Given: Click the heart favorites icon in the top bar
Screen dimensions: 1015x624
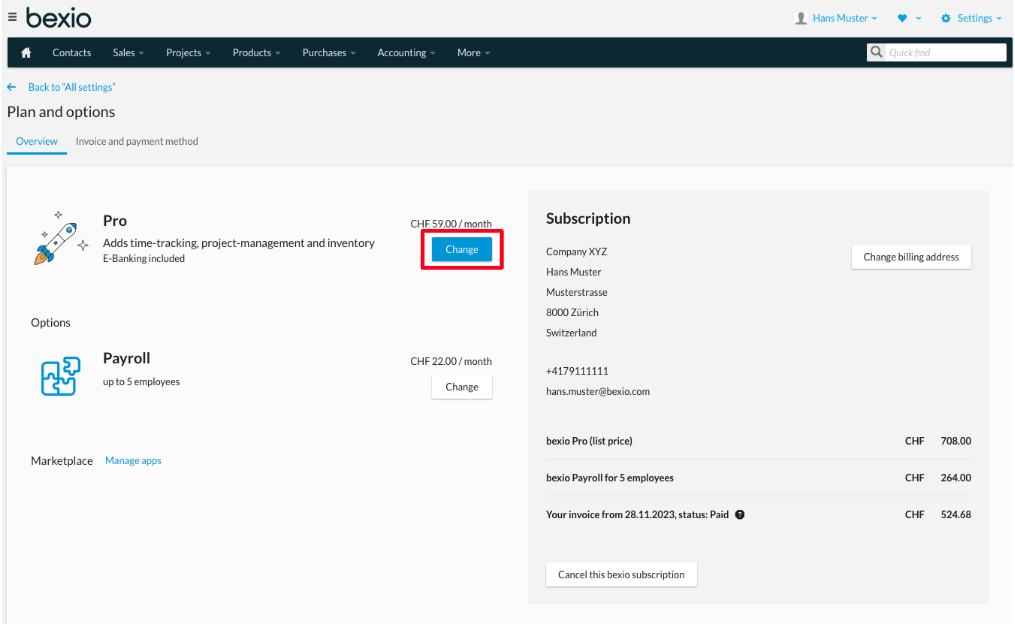Looking at the screenshot, I should tap(902, 17).
